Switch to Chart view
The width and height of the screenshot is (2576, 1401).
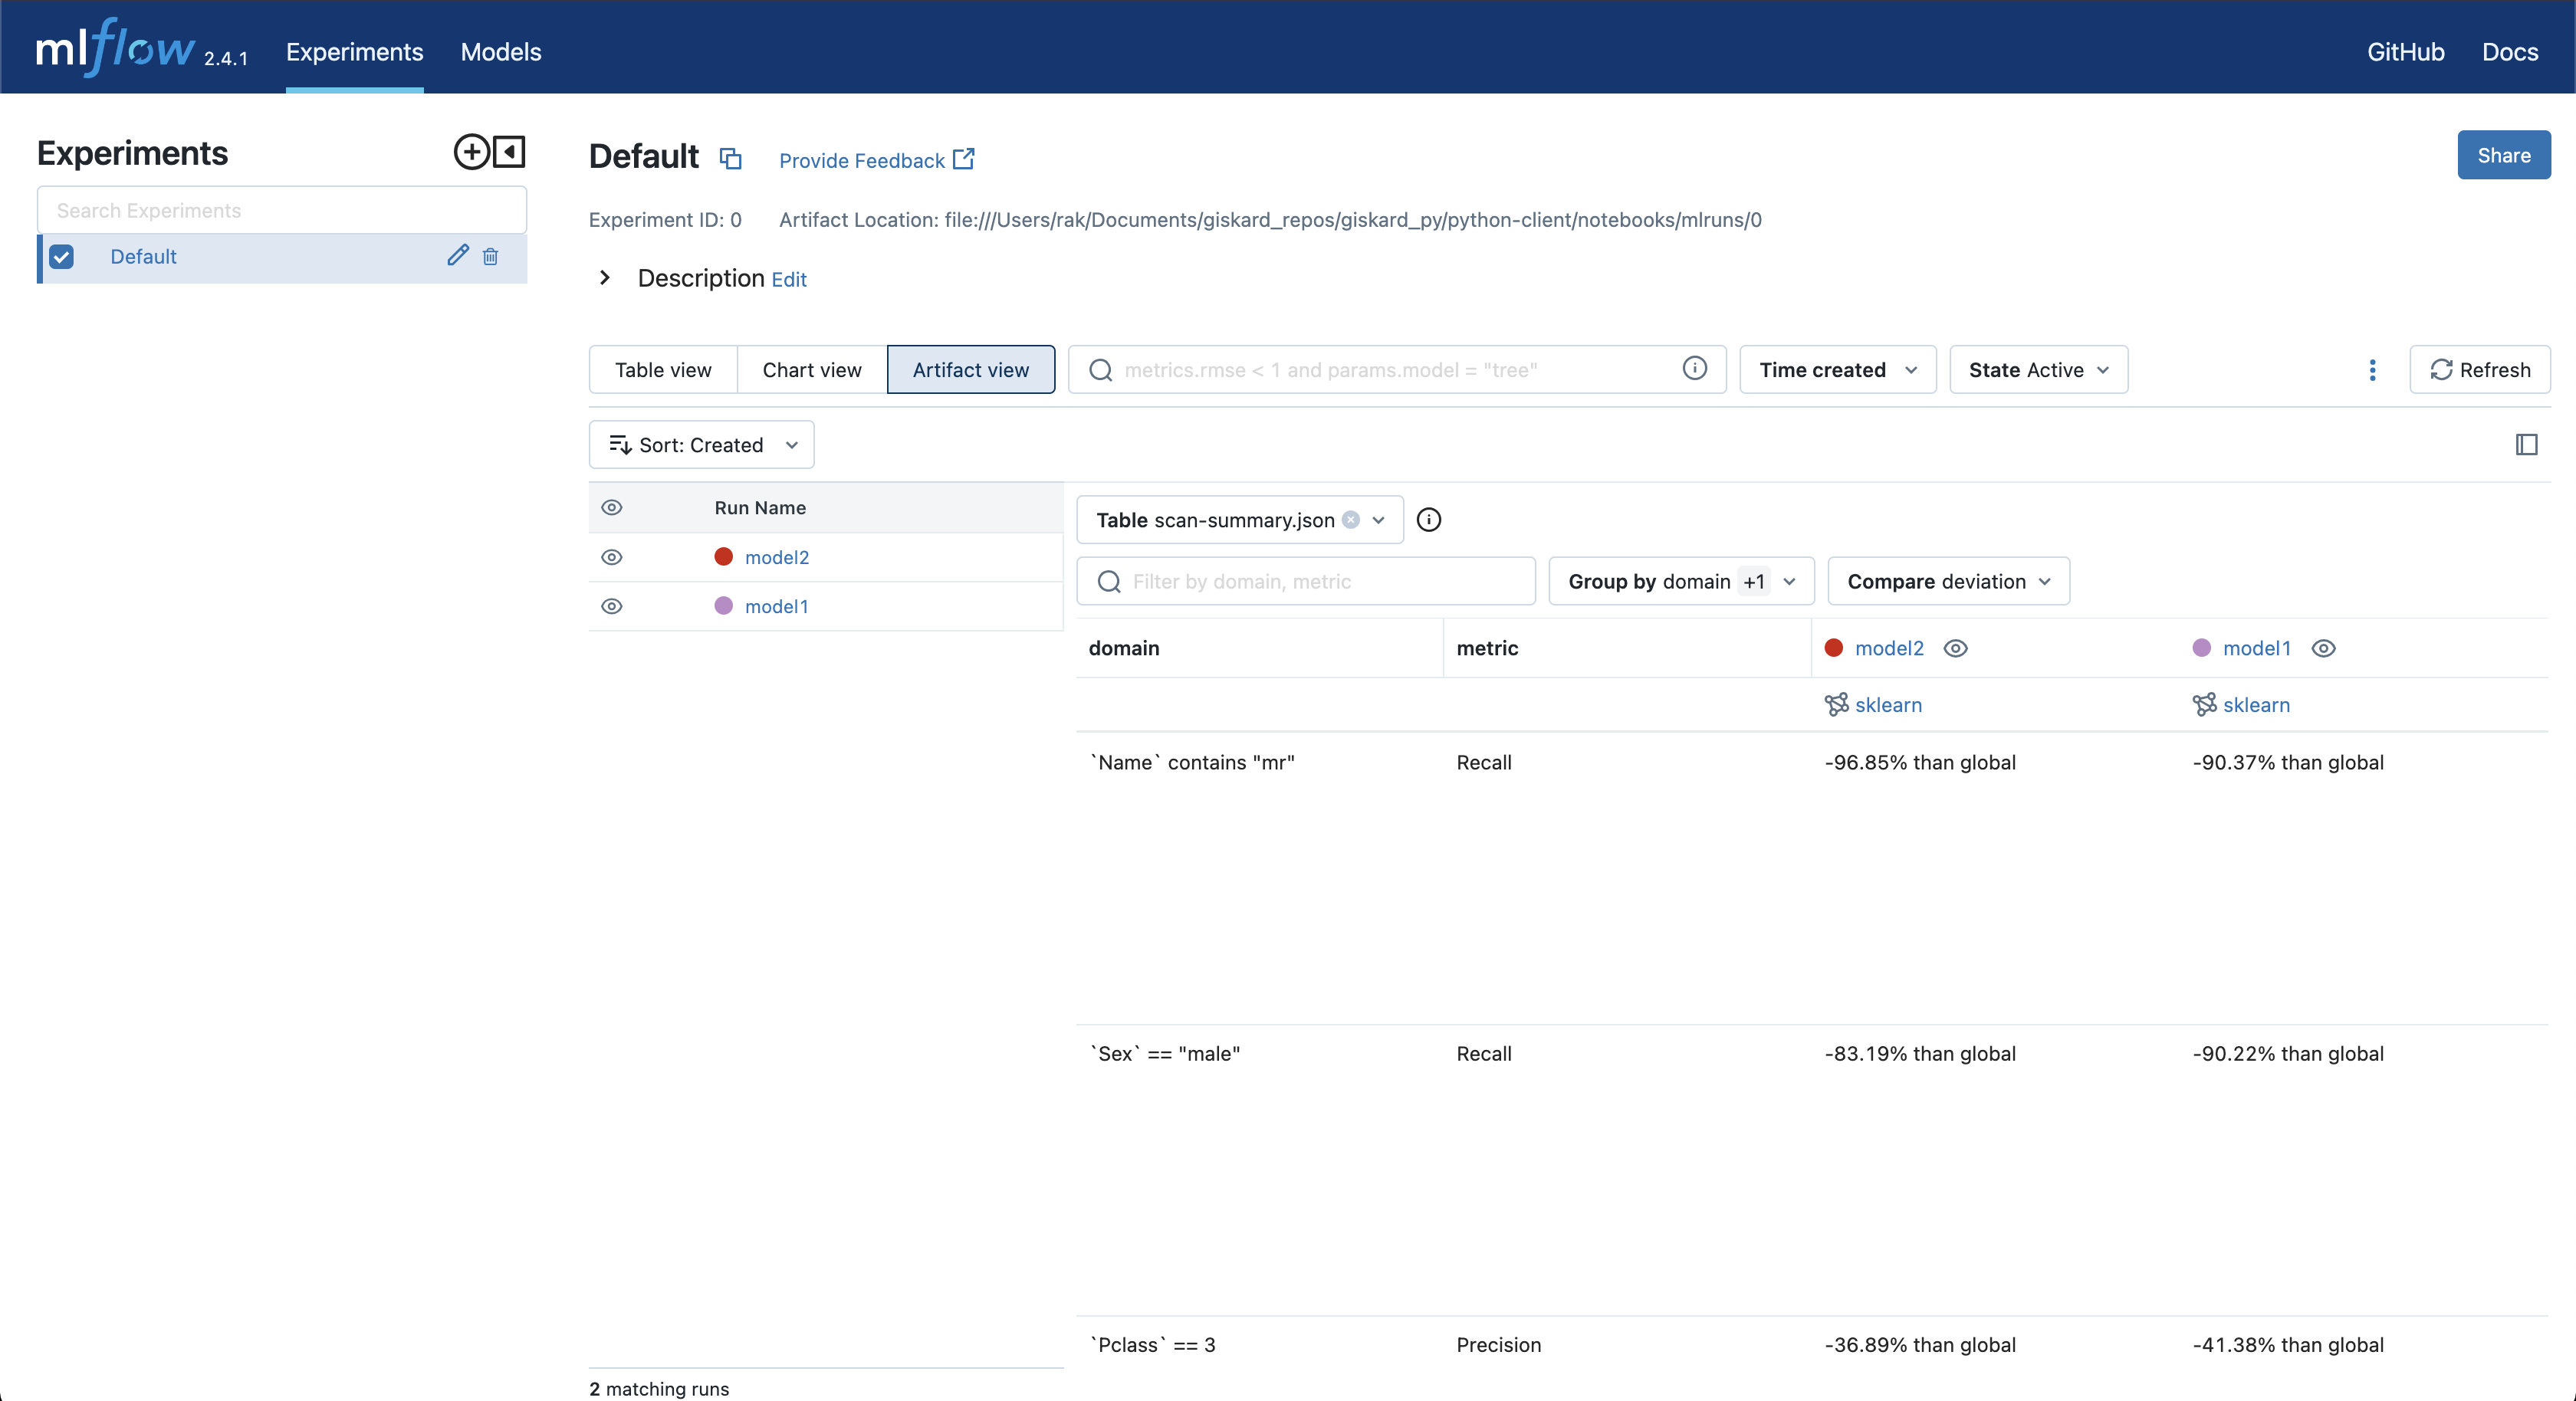[x=812, y=370]
